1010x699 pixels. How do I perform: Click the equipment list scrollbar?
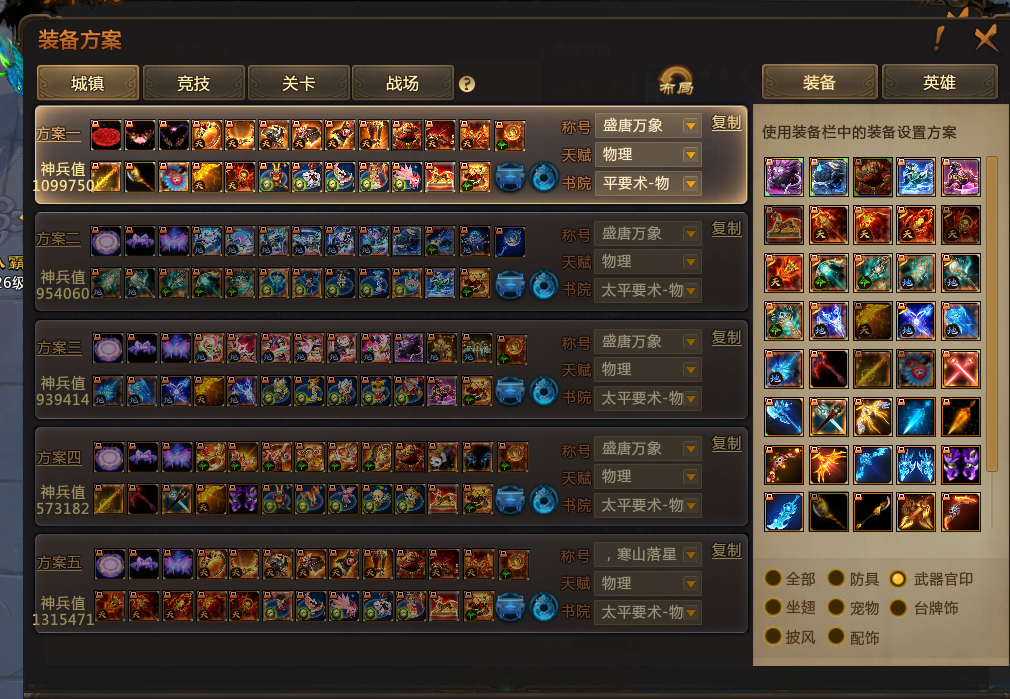(x=992, y=316)
